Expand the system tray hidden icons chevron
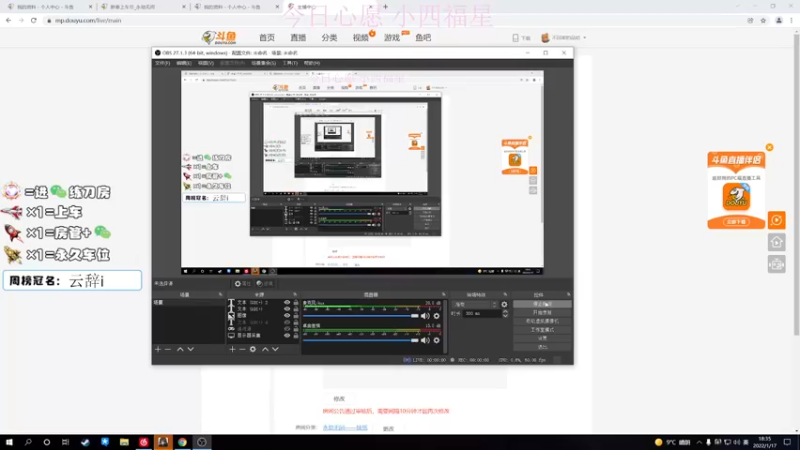800x450 pixels. [699, 442]
